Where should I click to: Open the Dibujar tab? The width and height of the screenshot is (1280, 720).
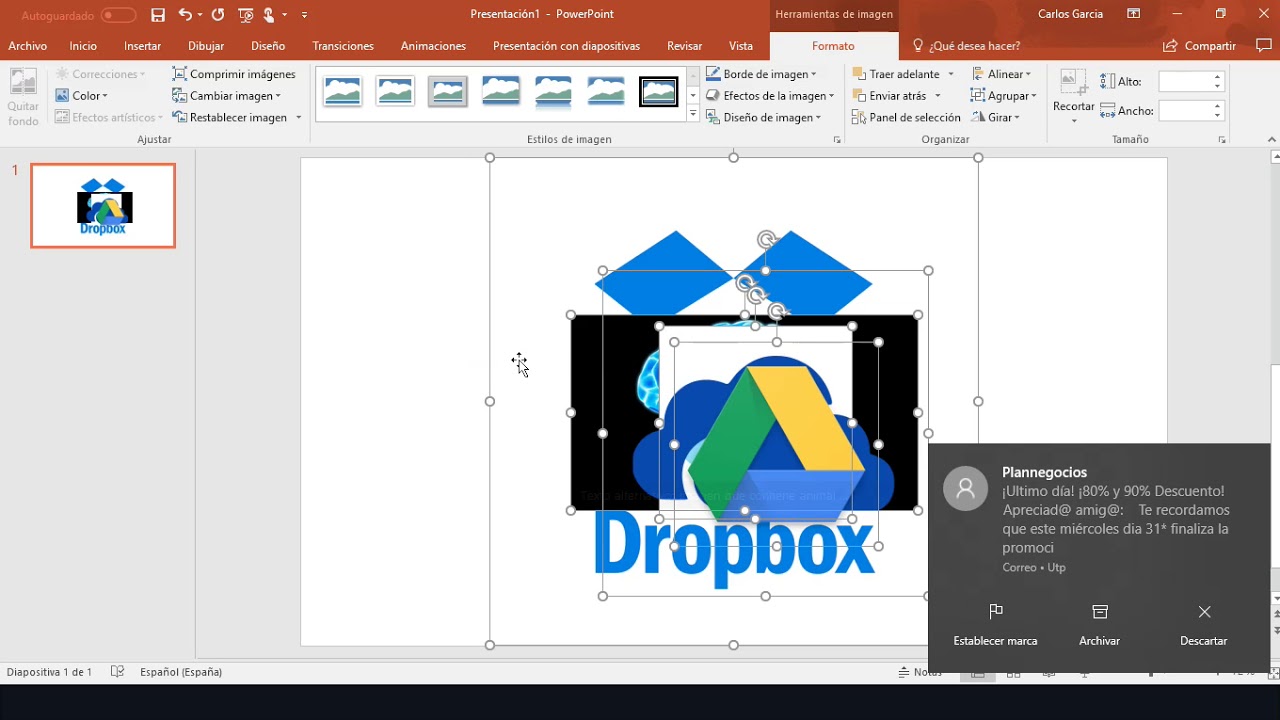(206, 46)
